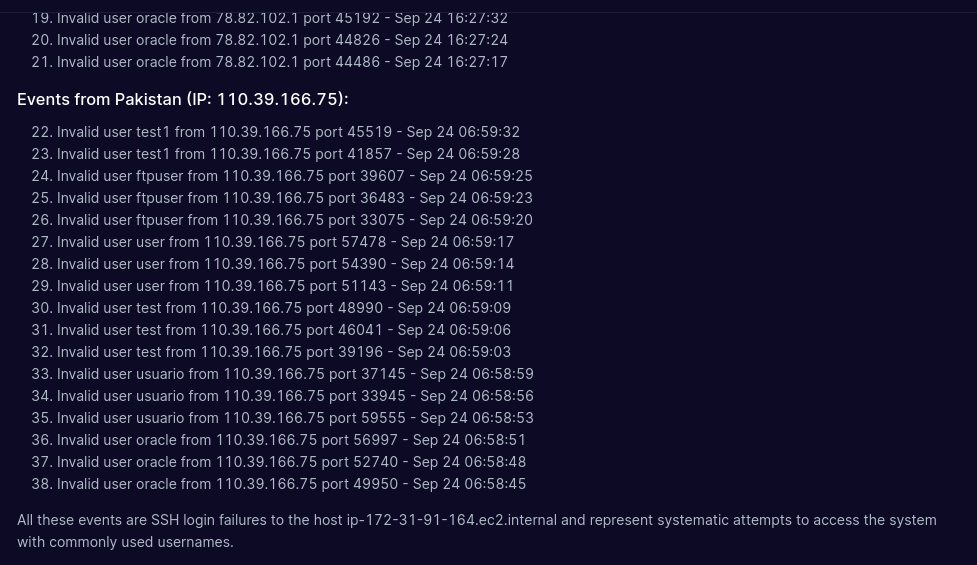Click list item 19 with port 45192

(282, 17)
